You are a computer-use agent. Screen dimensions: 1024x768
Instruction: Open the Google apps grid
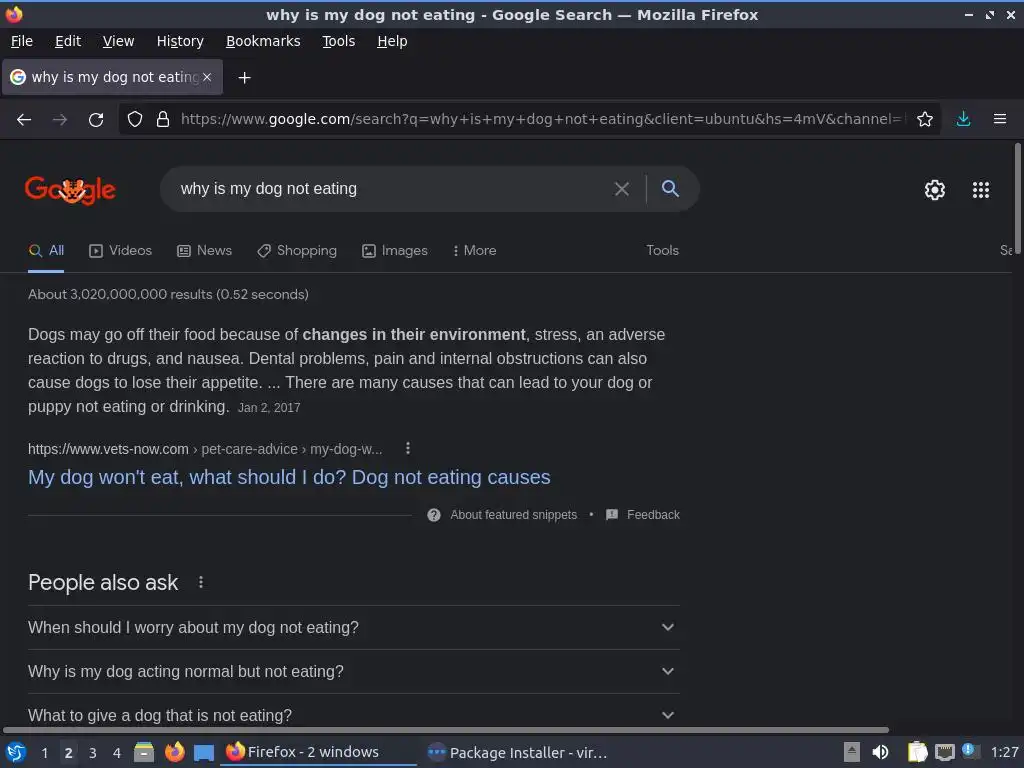tap(980, 190)
